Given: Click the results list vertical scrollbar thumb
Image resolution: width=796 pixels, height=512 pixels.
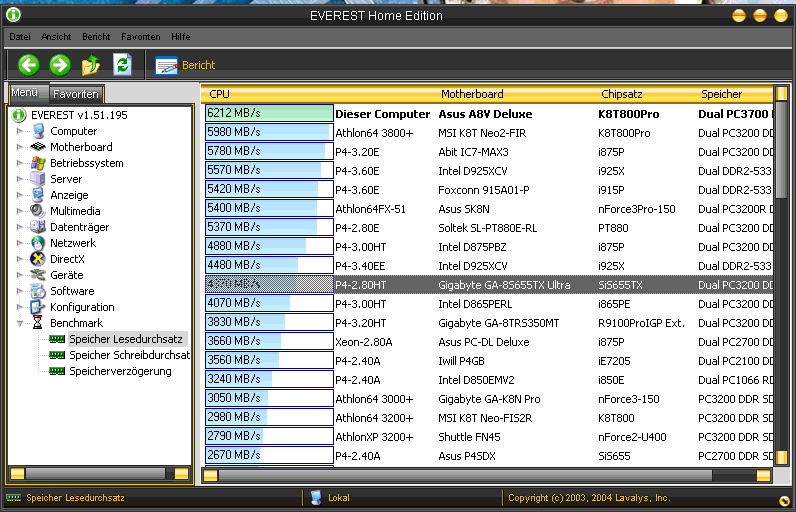Looking at the screenshot, I should [782, 151].
